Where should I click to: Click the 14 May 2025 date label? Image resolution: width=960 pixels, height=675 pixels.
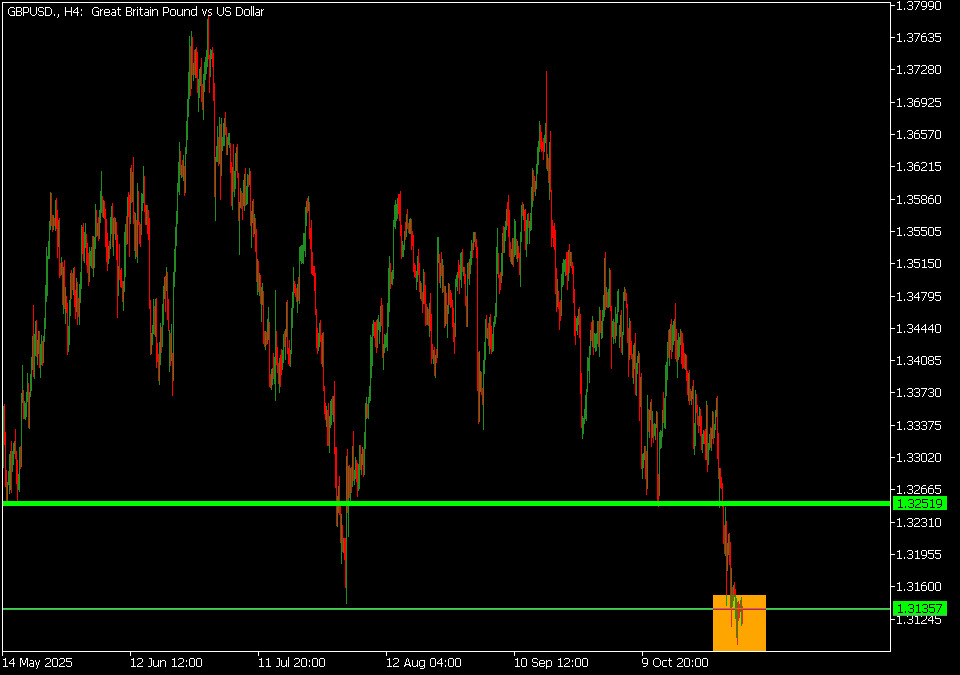[x=37, y=662]
